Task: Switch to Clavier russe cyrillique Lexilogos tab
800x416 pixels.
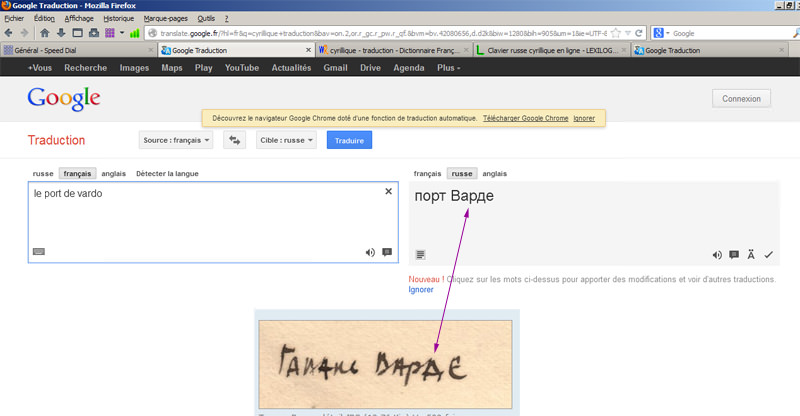Action: (551, 50)
